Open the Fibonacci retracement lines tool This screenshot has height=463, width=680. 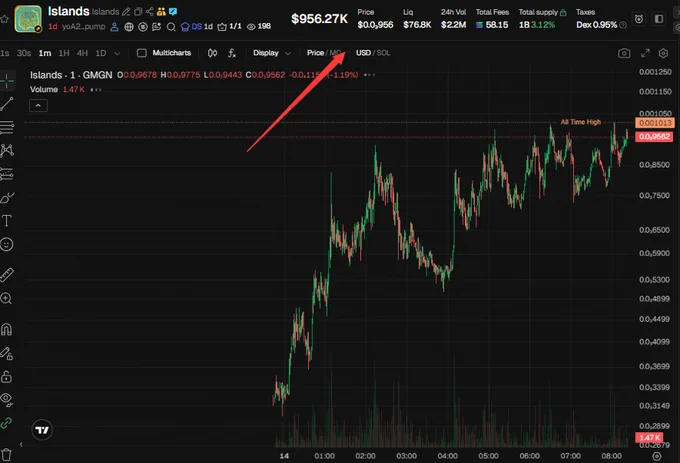(x=7, y=127)
